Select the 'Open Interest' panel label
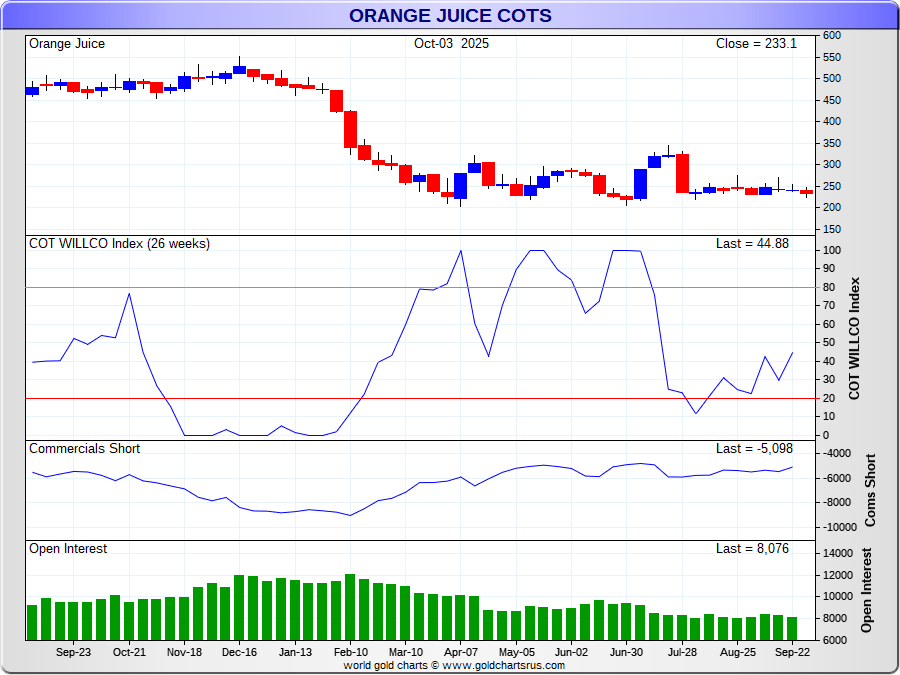Image resolution: width=900 pixels, height=675 pixels. click(x=68, y=549)
